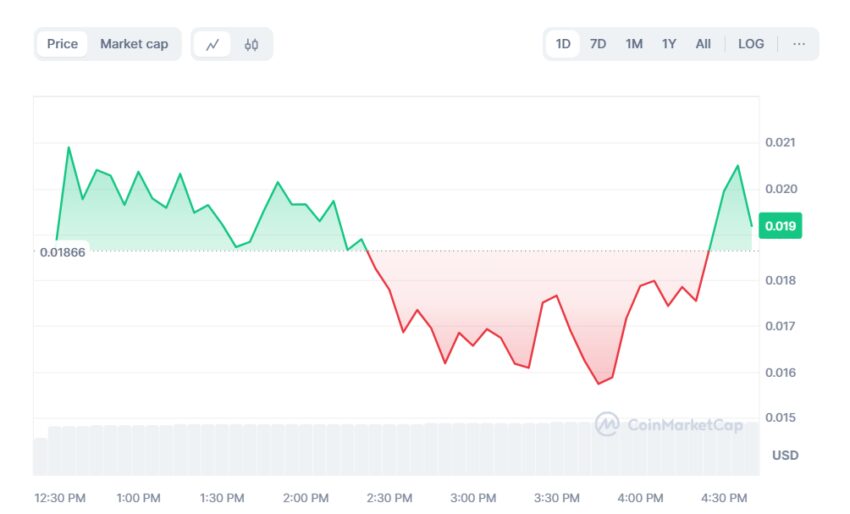The image size is (850, 514).
Task: Select the 1D time range
Action: click(563, 44)
